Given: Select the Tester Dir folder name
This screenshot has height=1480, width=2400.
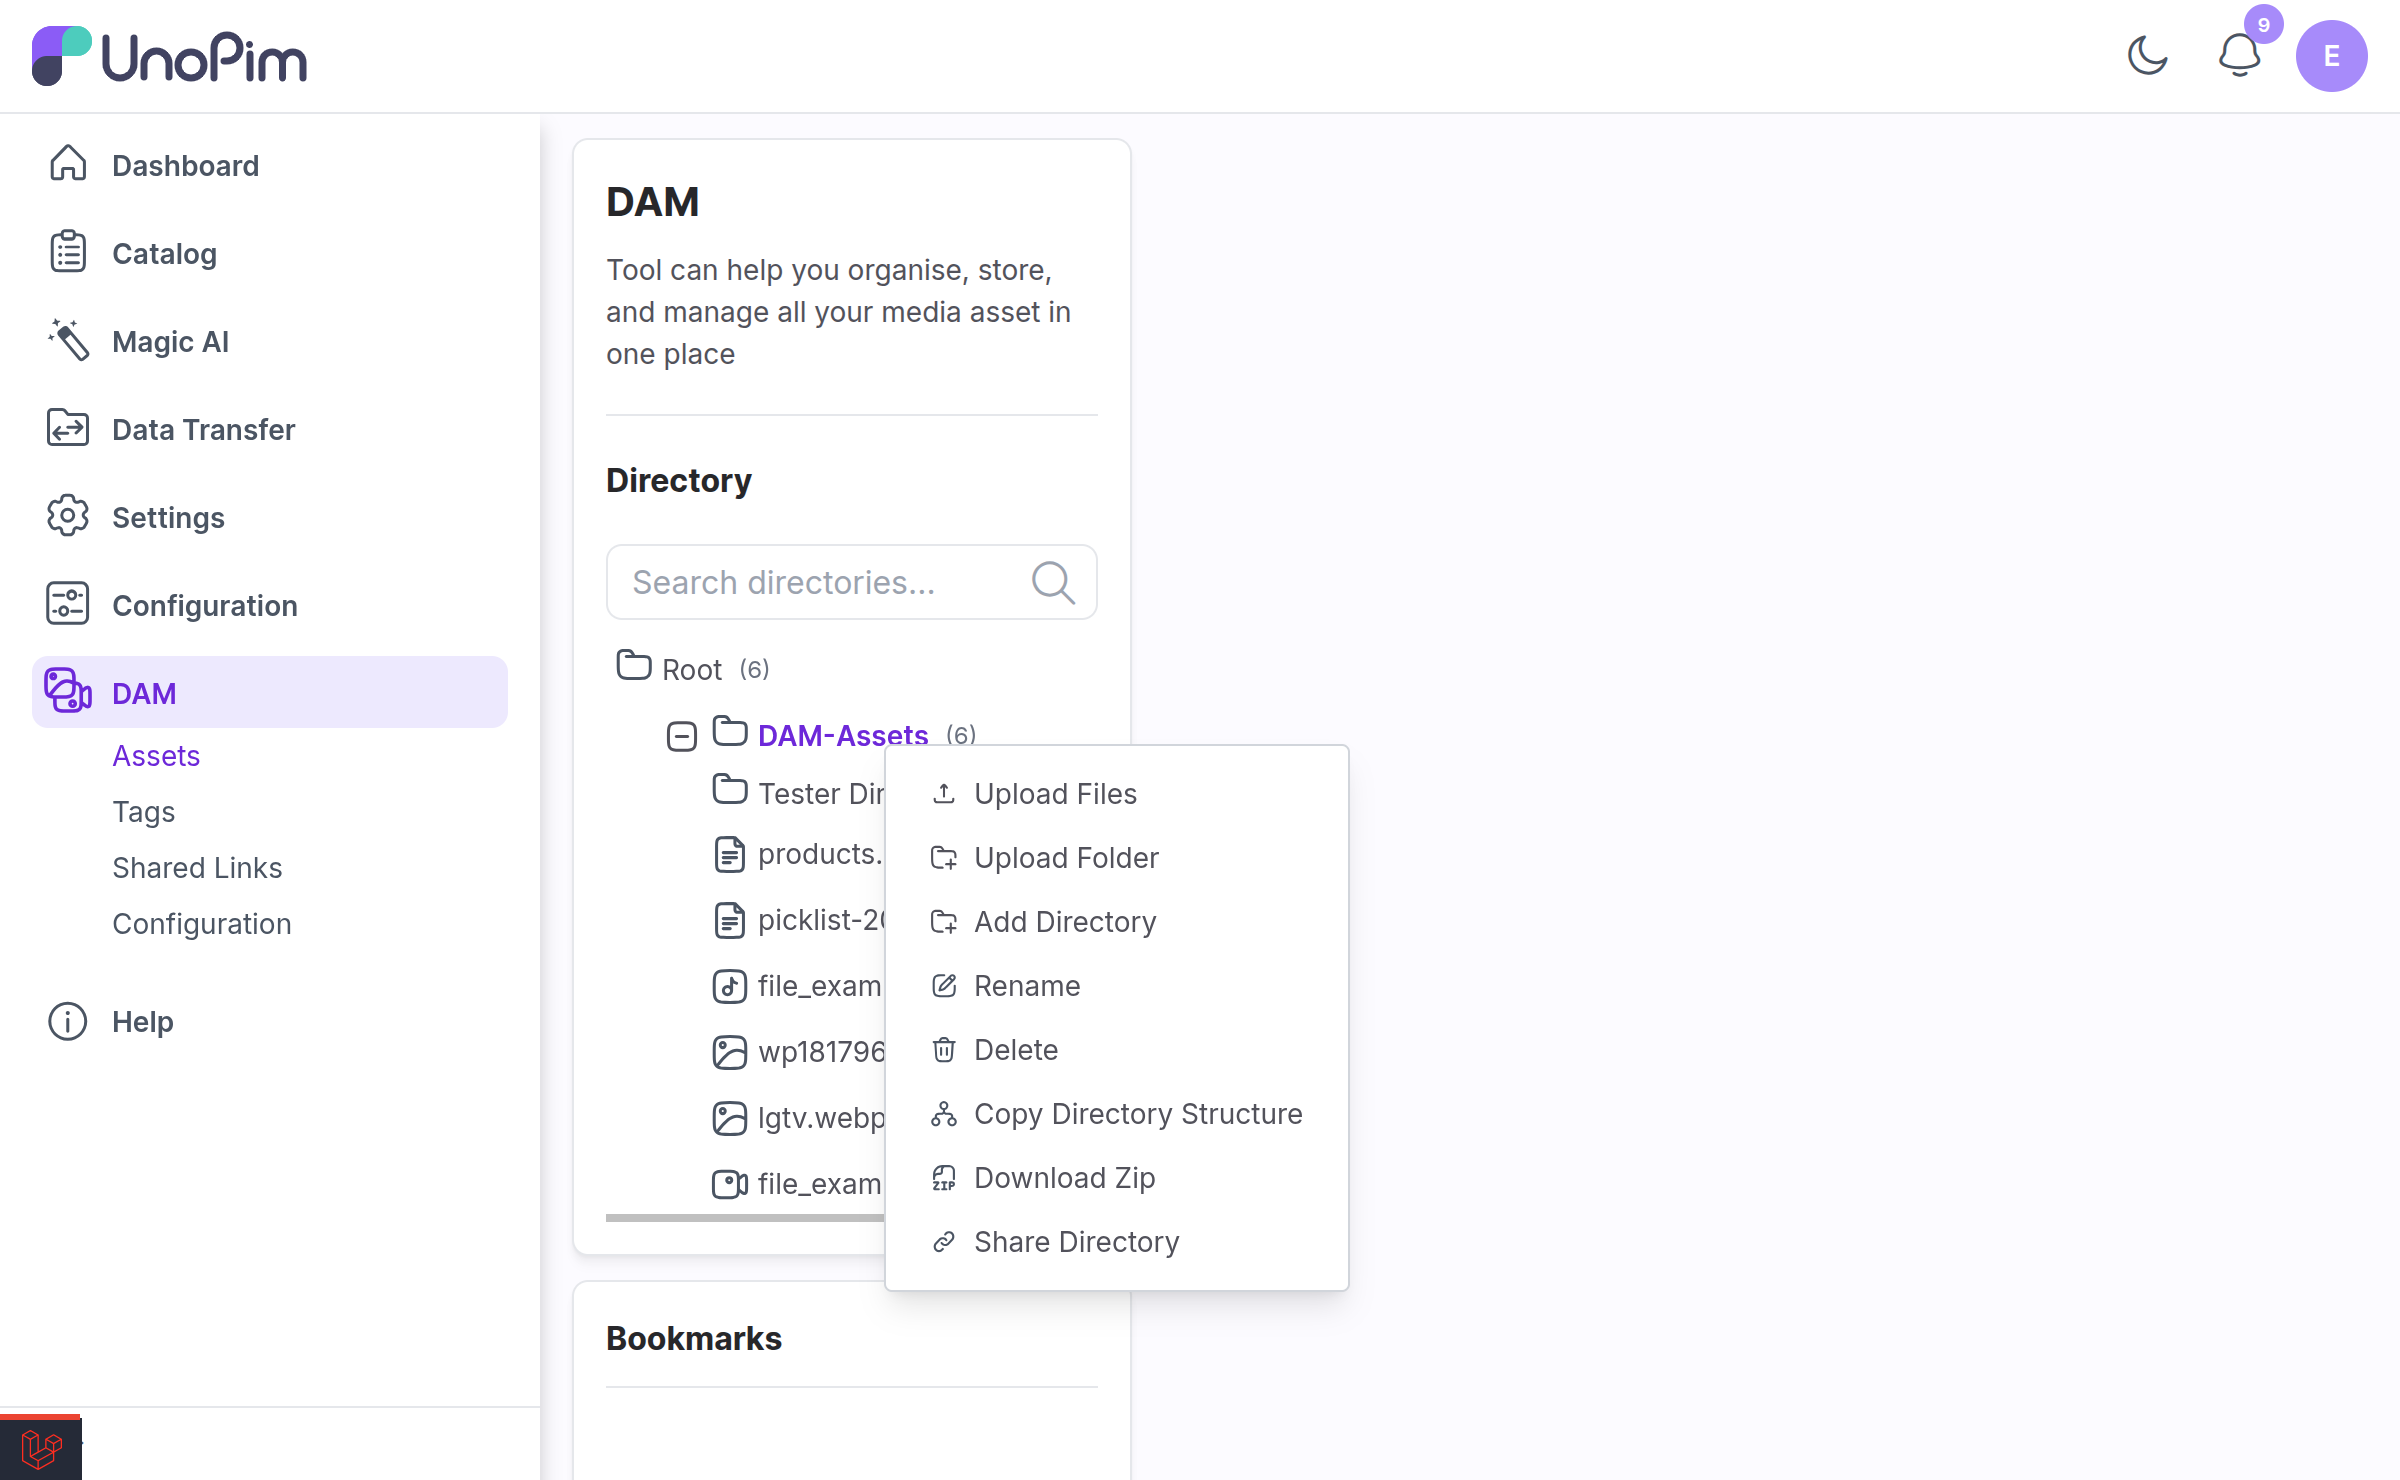Looking at the screenshot, I should coord(821,794).
